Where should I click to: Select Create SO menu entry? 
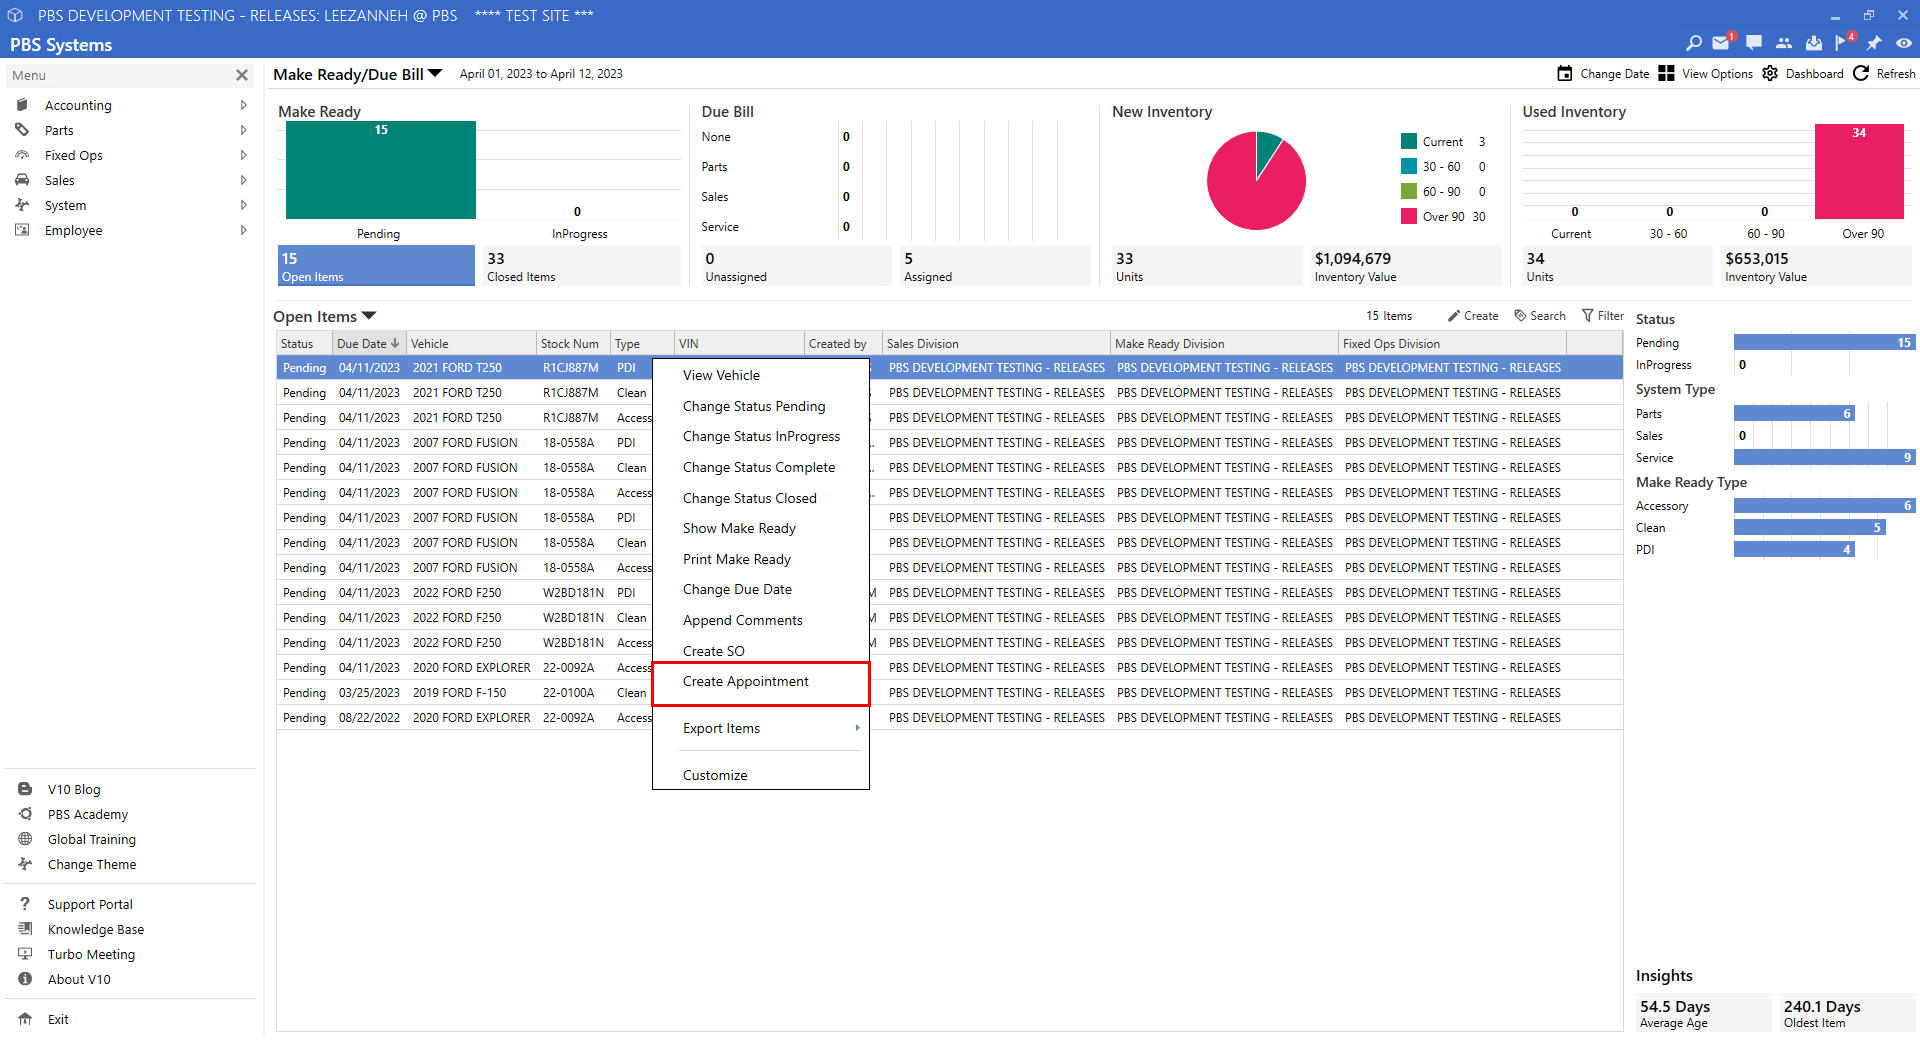click(713, 651)
